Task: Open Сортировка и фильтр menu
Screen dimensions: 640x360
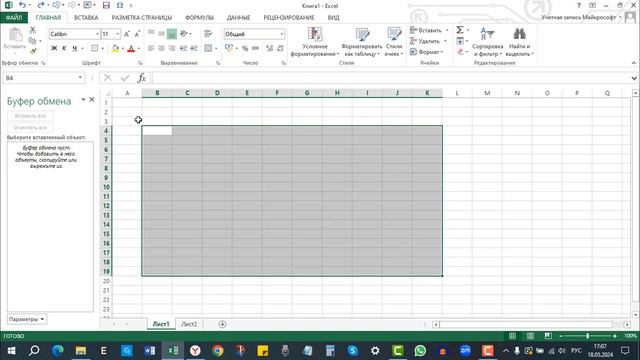Action: tap(487, 42)
